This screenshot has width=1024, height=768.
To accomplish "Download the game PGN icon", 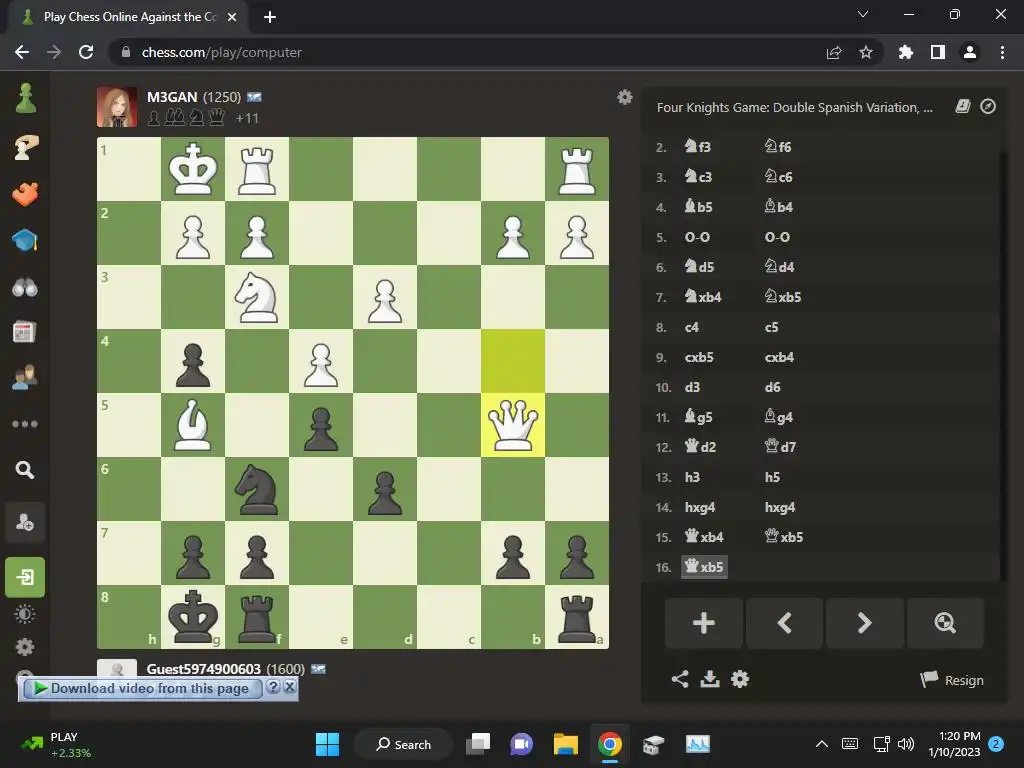I will click(710, 679).
